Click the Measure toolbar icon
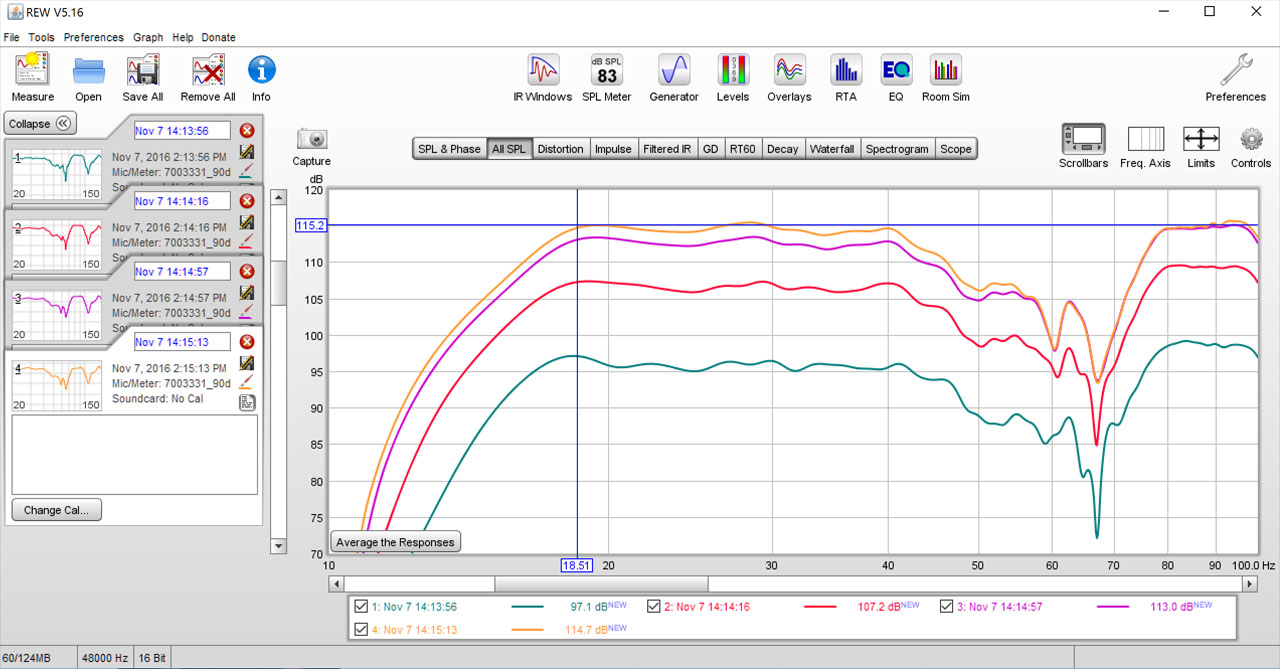This screenshot has height=669, width=1280. click(32, 77)
